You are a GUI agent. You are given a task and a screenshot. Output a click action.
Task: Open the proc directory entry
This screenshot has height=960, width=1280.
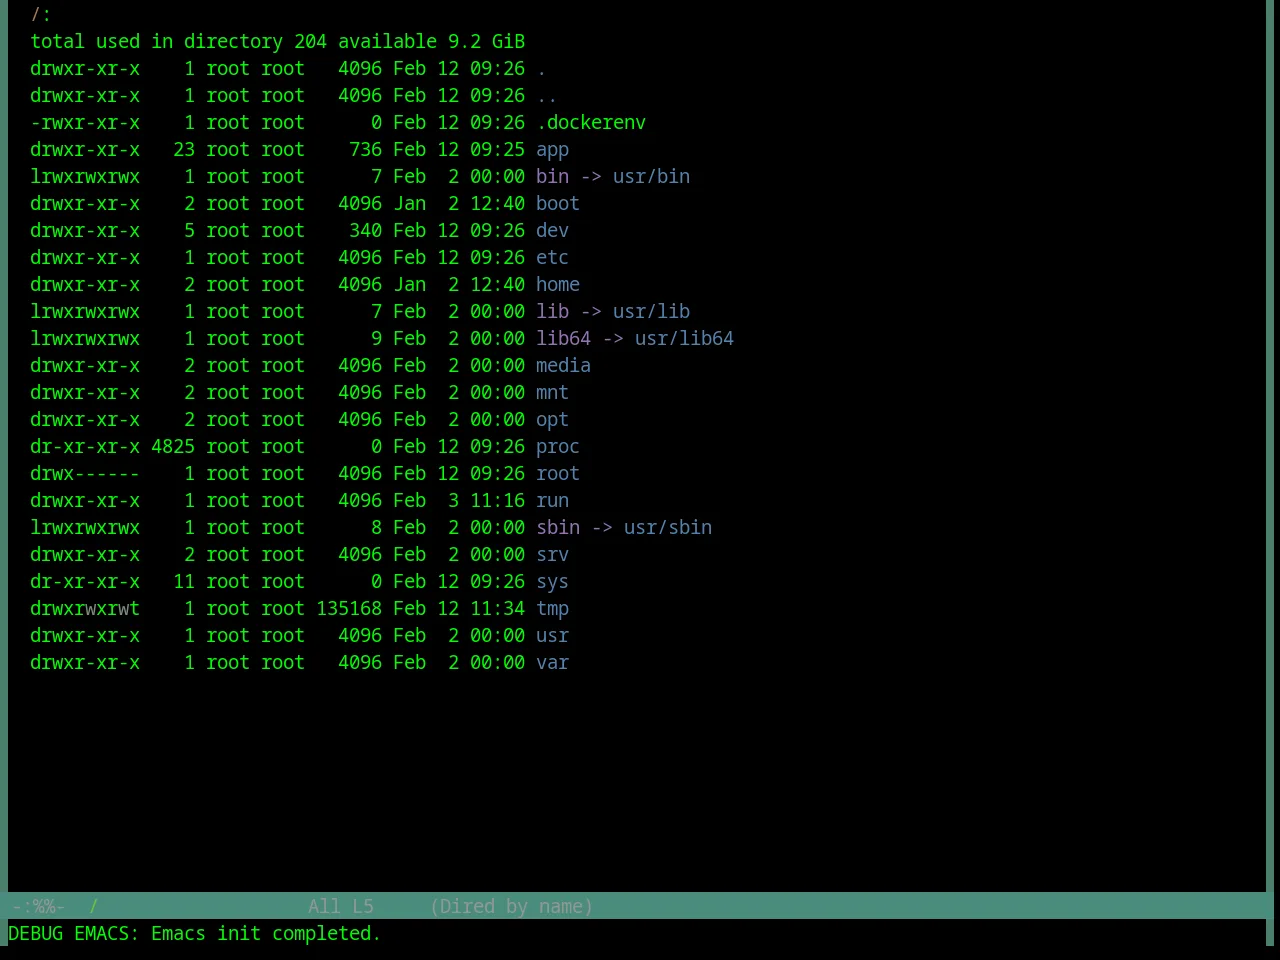coord(558,447)
